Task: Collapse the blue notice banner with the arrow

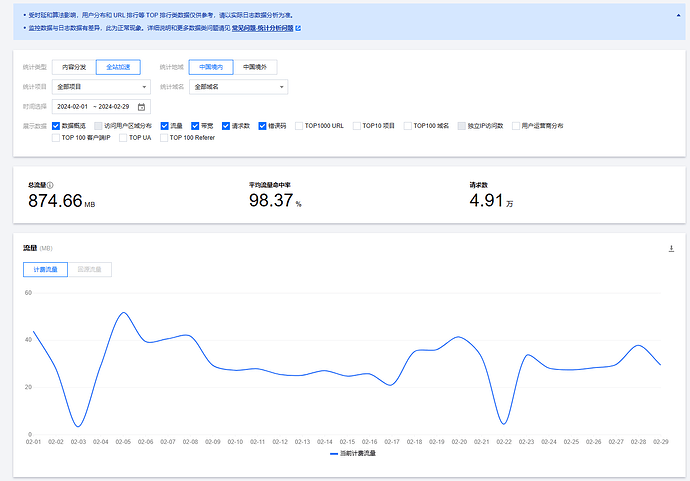Action: click(x=678, y=15)
